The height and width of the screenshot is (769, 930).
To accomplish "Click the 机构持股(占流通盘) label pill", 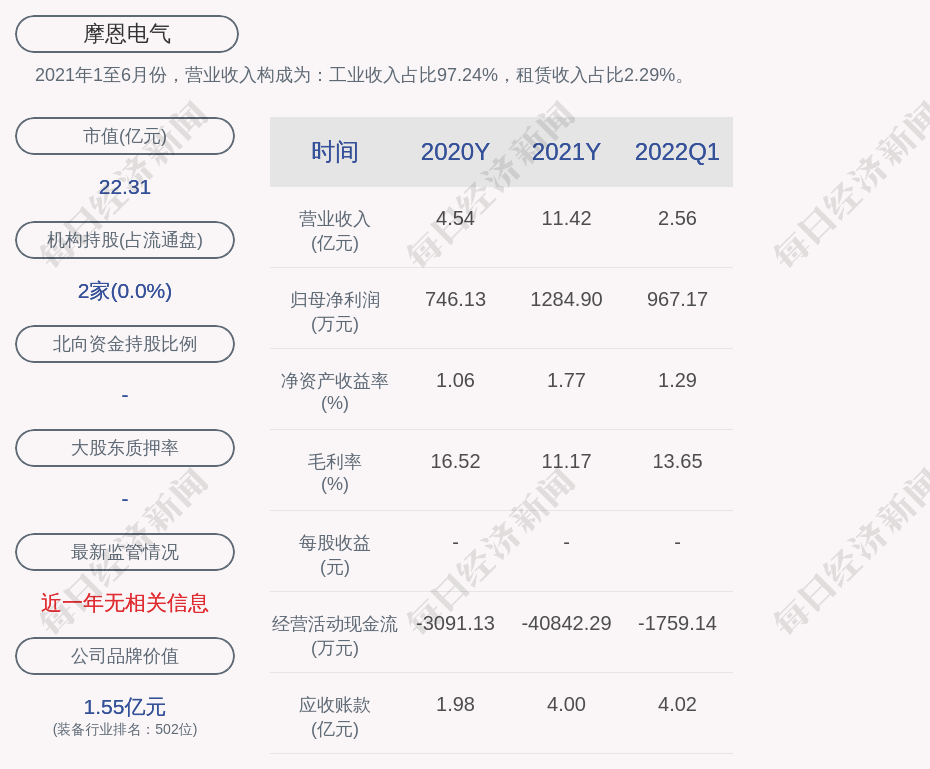I will coord(125,240).
